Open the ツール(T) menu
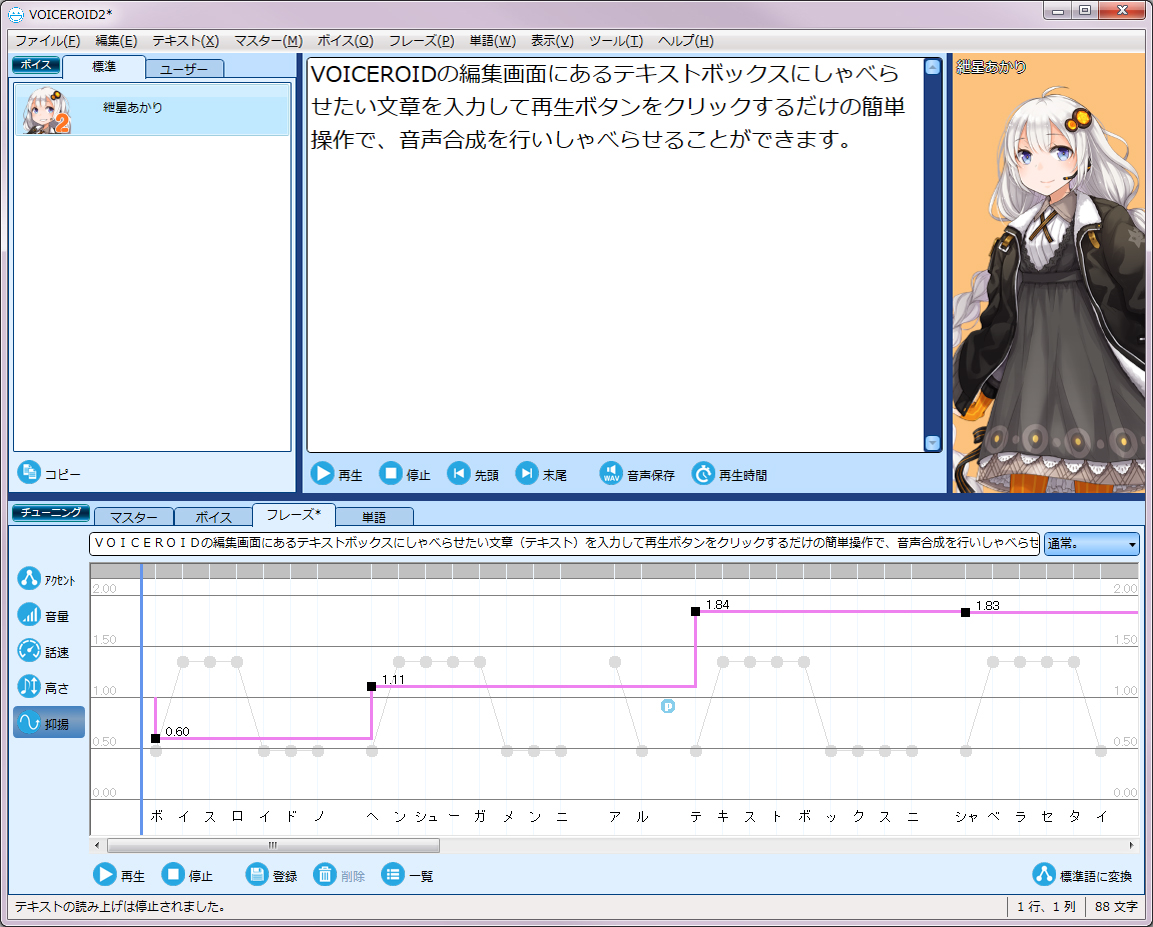This screenshot has width=1153, height=927. (x=615, y=40)
